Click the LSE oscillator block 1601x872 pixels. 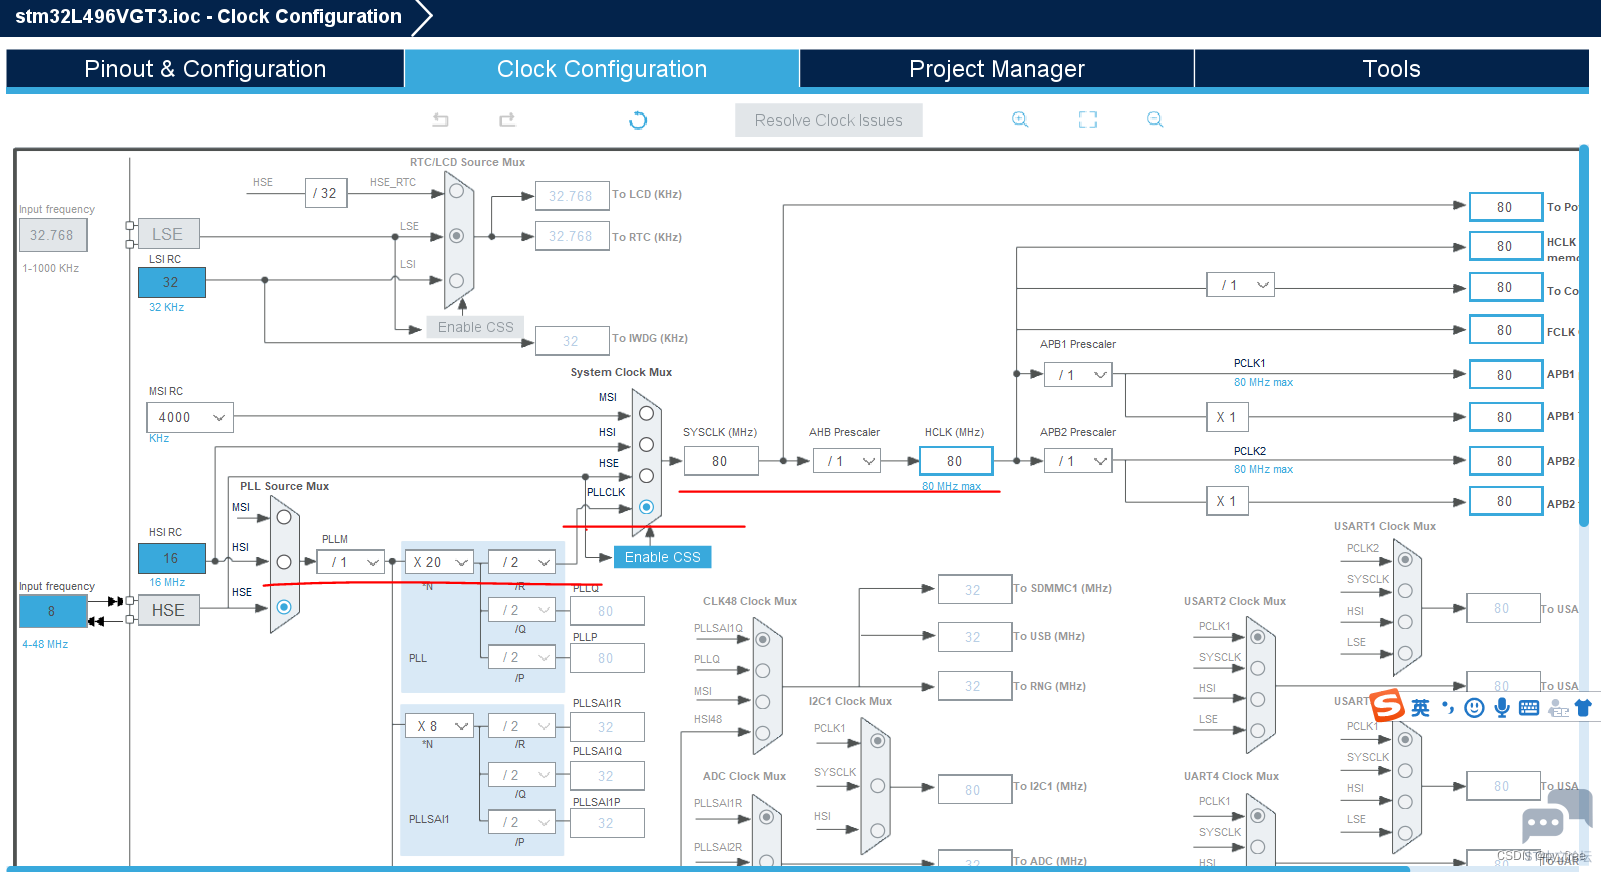click(x=167, y=234)
